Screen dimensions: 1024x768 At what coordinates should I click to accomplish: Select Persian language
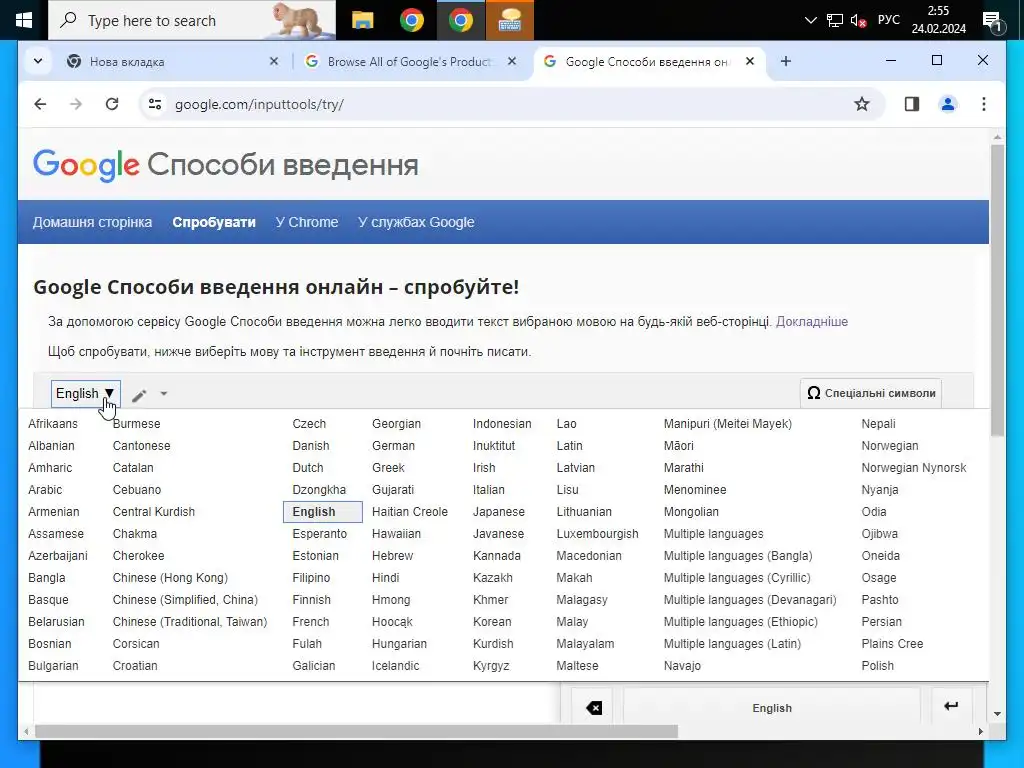881,622
